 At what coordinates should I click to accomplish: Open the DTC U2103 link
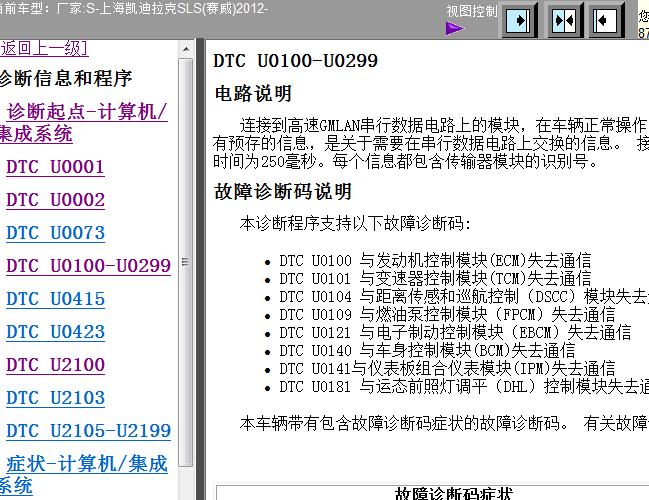(x=55, y=398)
